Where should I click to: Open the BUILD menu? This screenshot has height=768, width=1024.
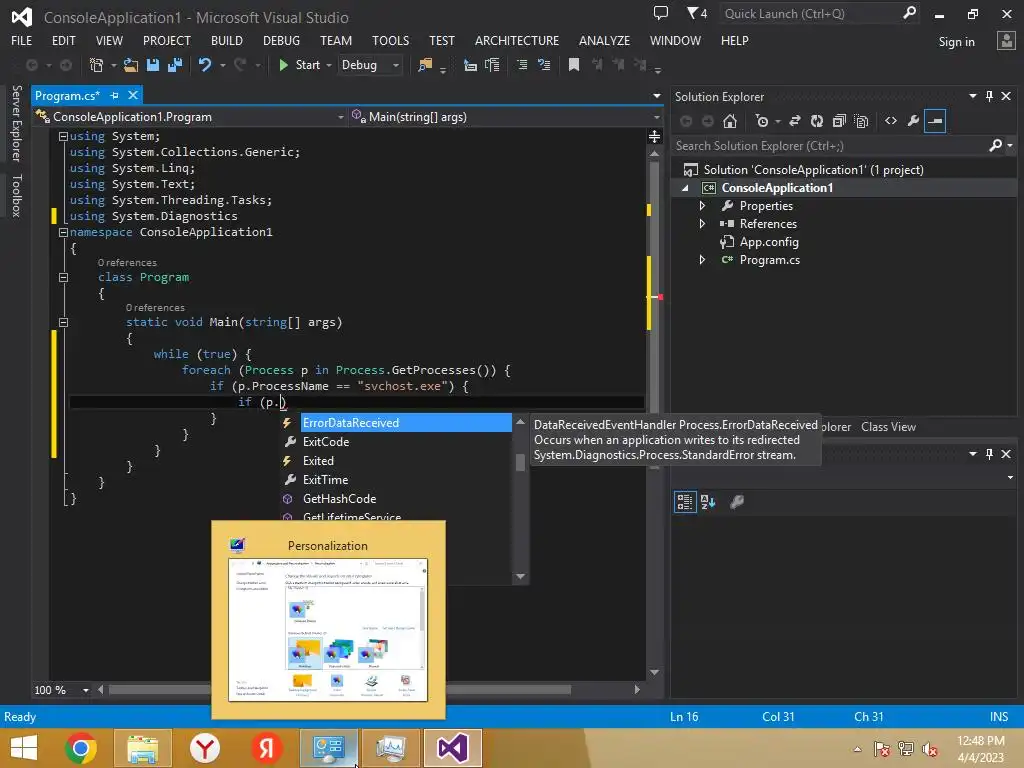pyautogui.click(x=227, y=40)
